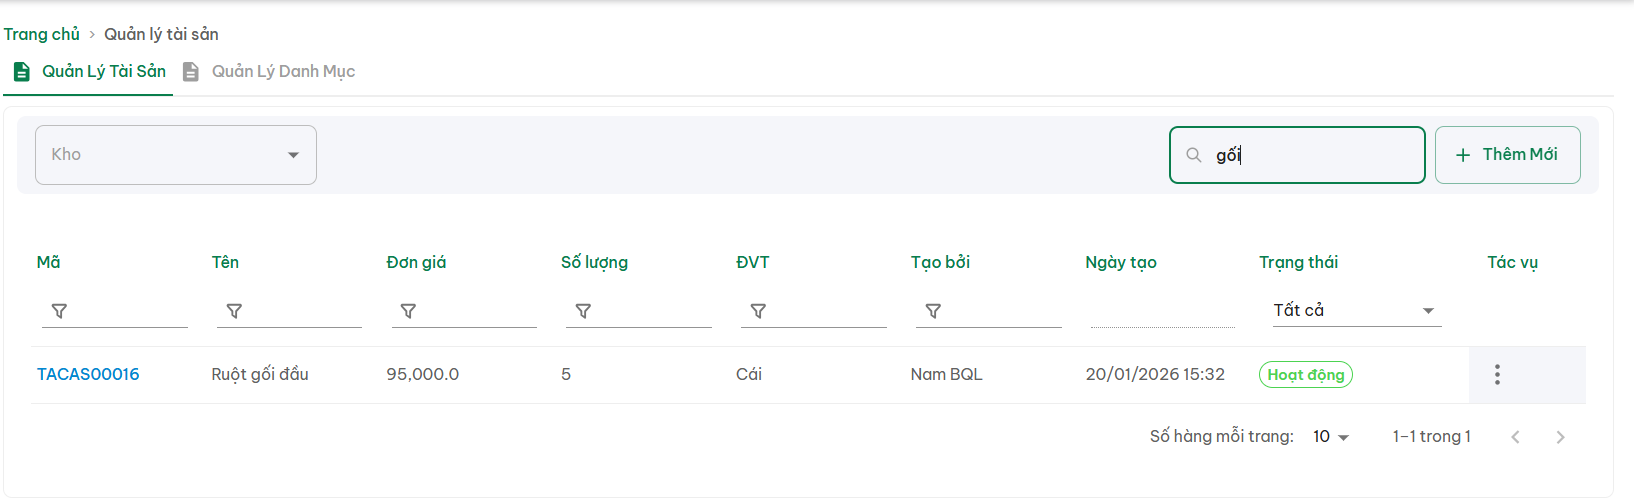Click the filter icon under Mã column
This screenshot has height=499, width=1634.
tap(59, 311)
